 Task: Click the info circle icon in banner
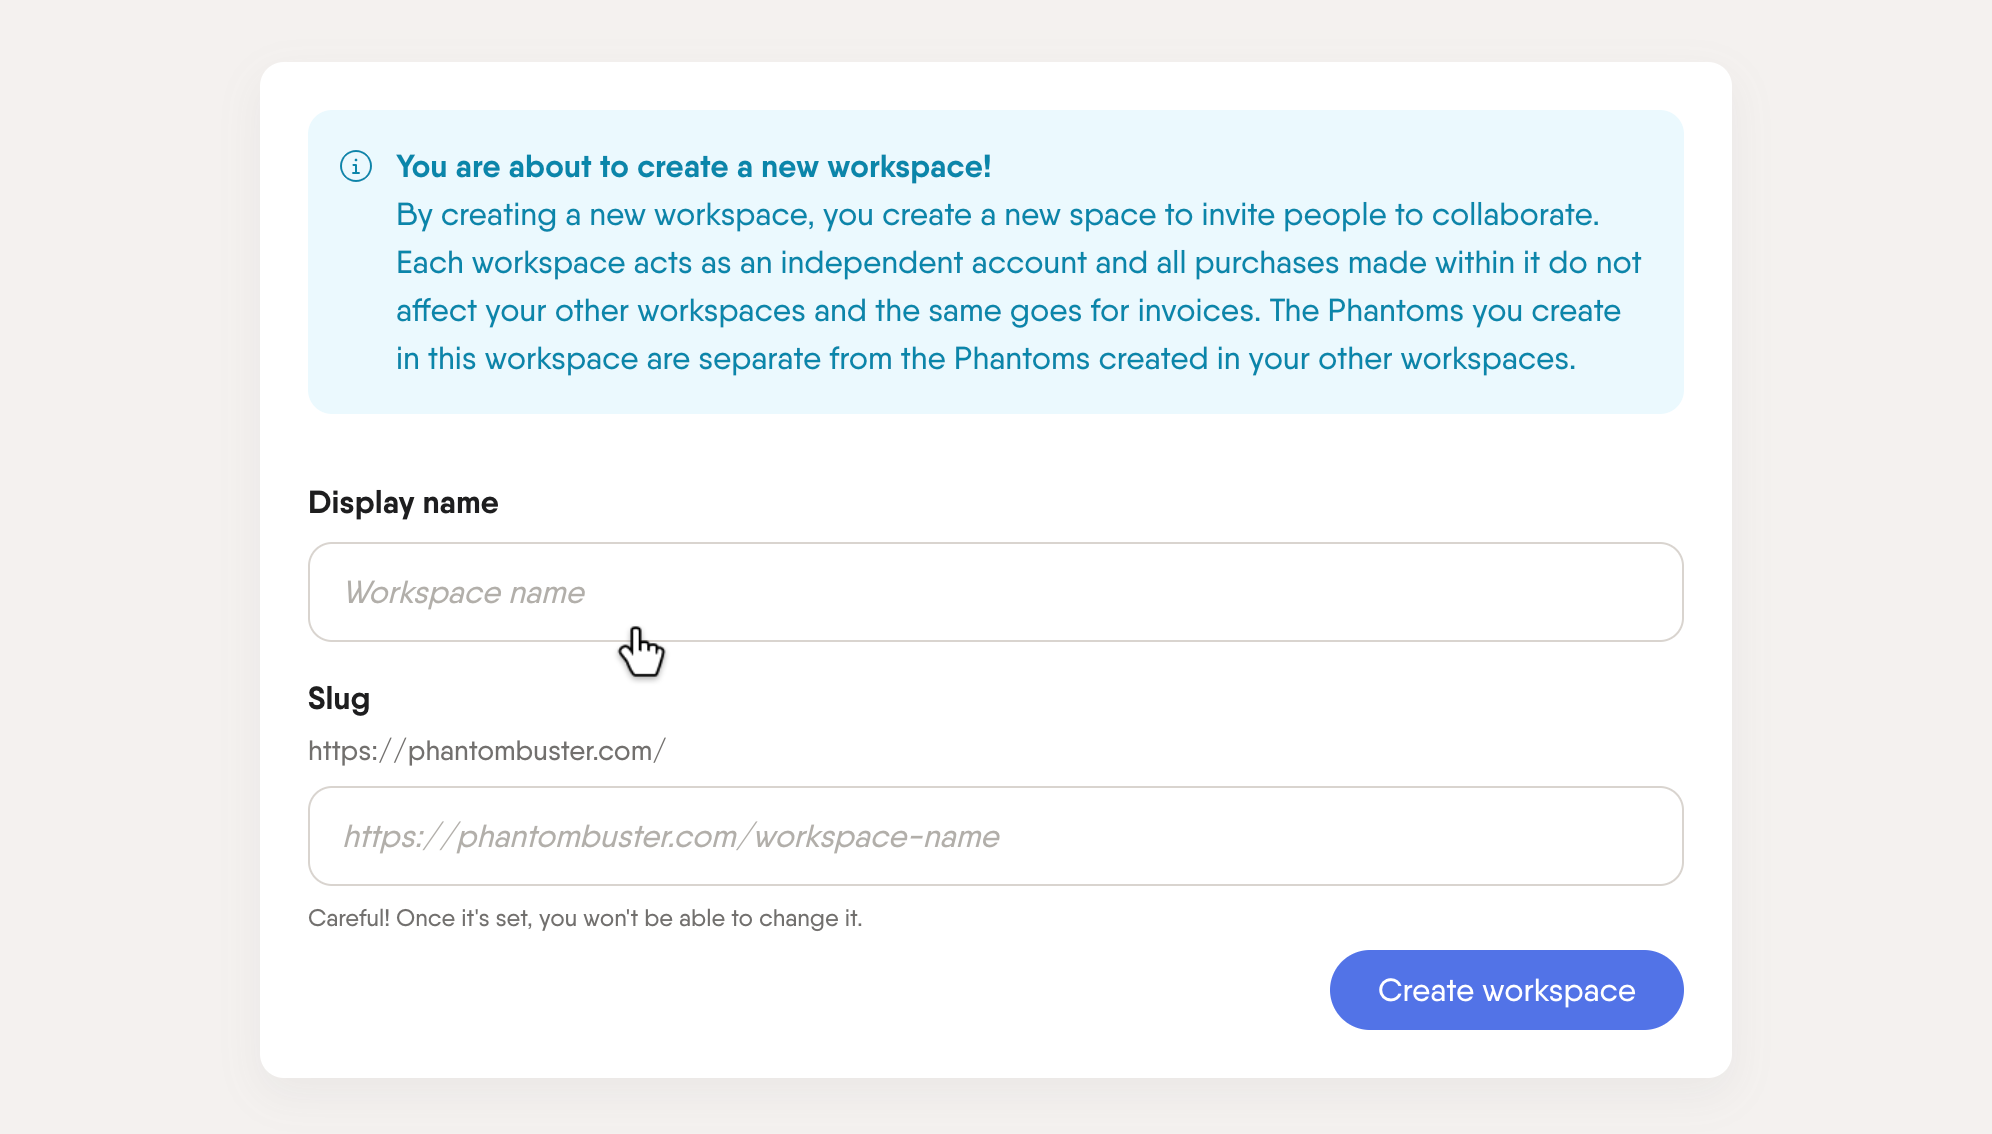(x=356, y=166)
